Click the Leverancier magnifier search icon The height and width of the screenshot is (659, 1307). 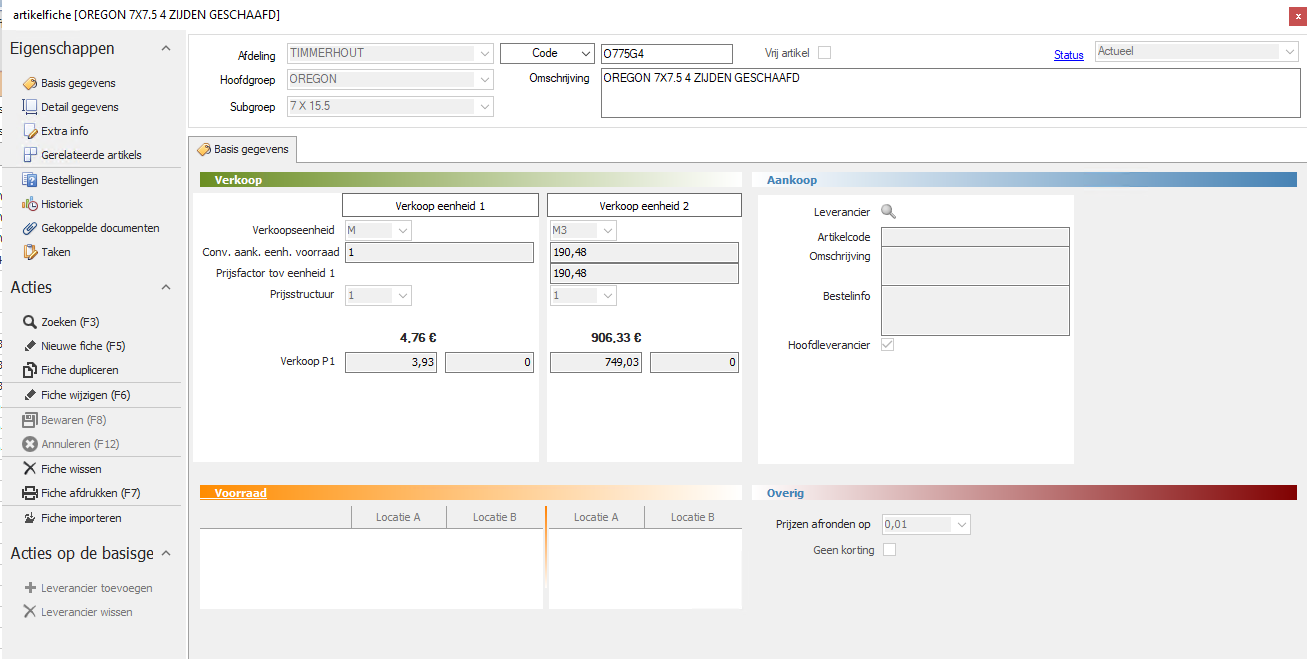point(888,212)
